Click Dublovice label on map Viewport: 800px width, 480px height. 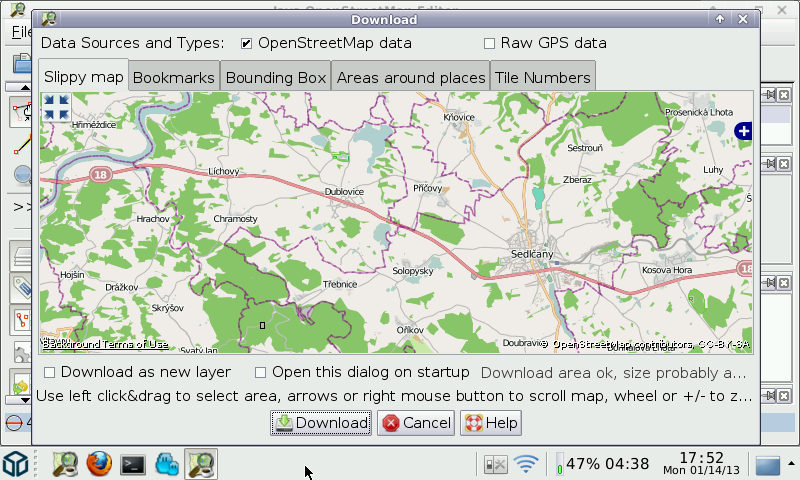(x=344, y=192)
